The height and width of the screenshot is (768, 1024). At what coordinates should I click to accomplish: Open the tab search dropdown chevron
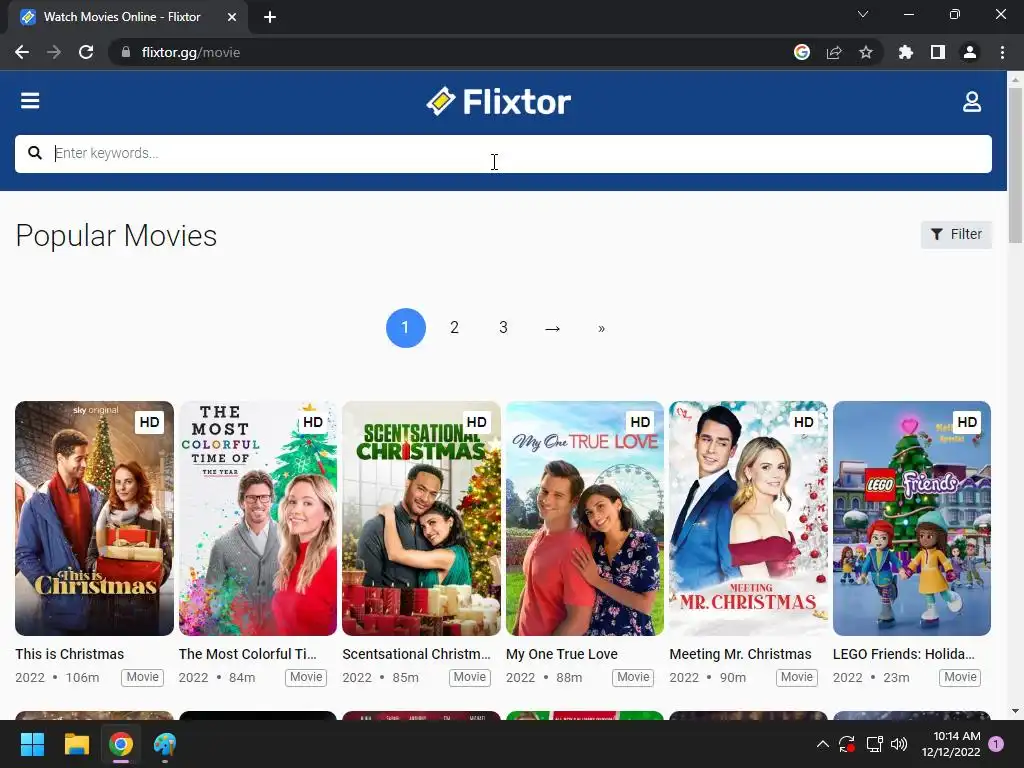pyautogui.click(x=863, y=14)
